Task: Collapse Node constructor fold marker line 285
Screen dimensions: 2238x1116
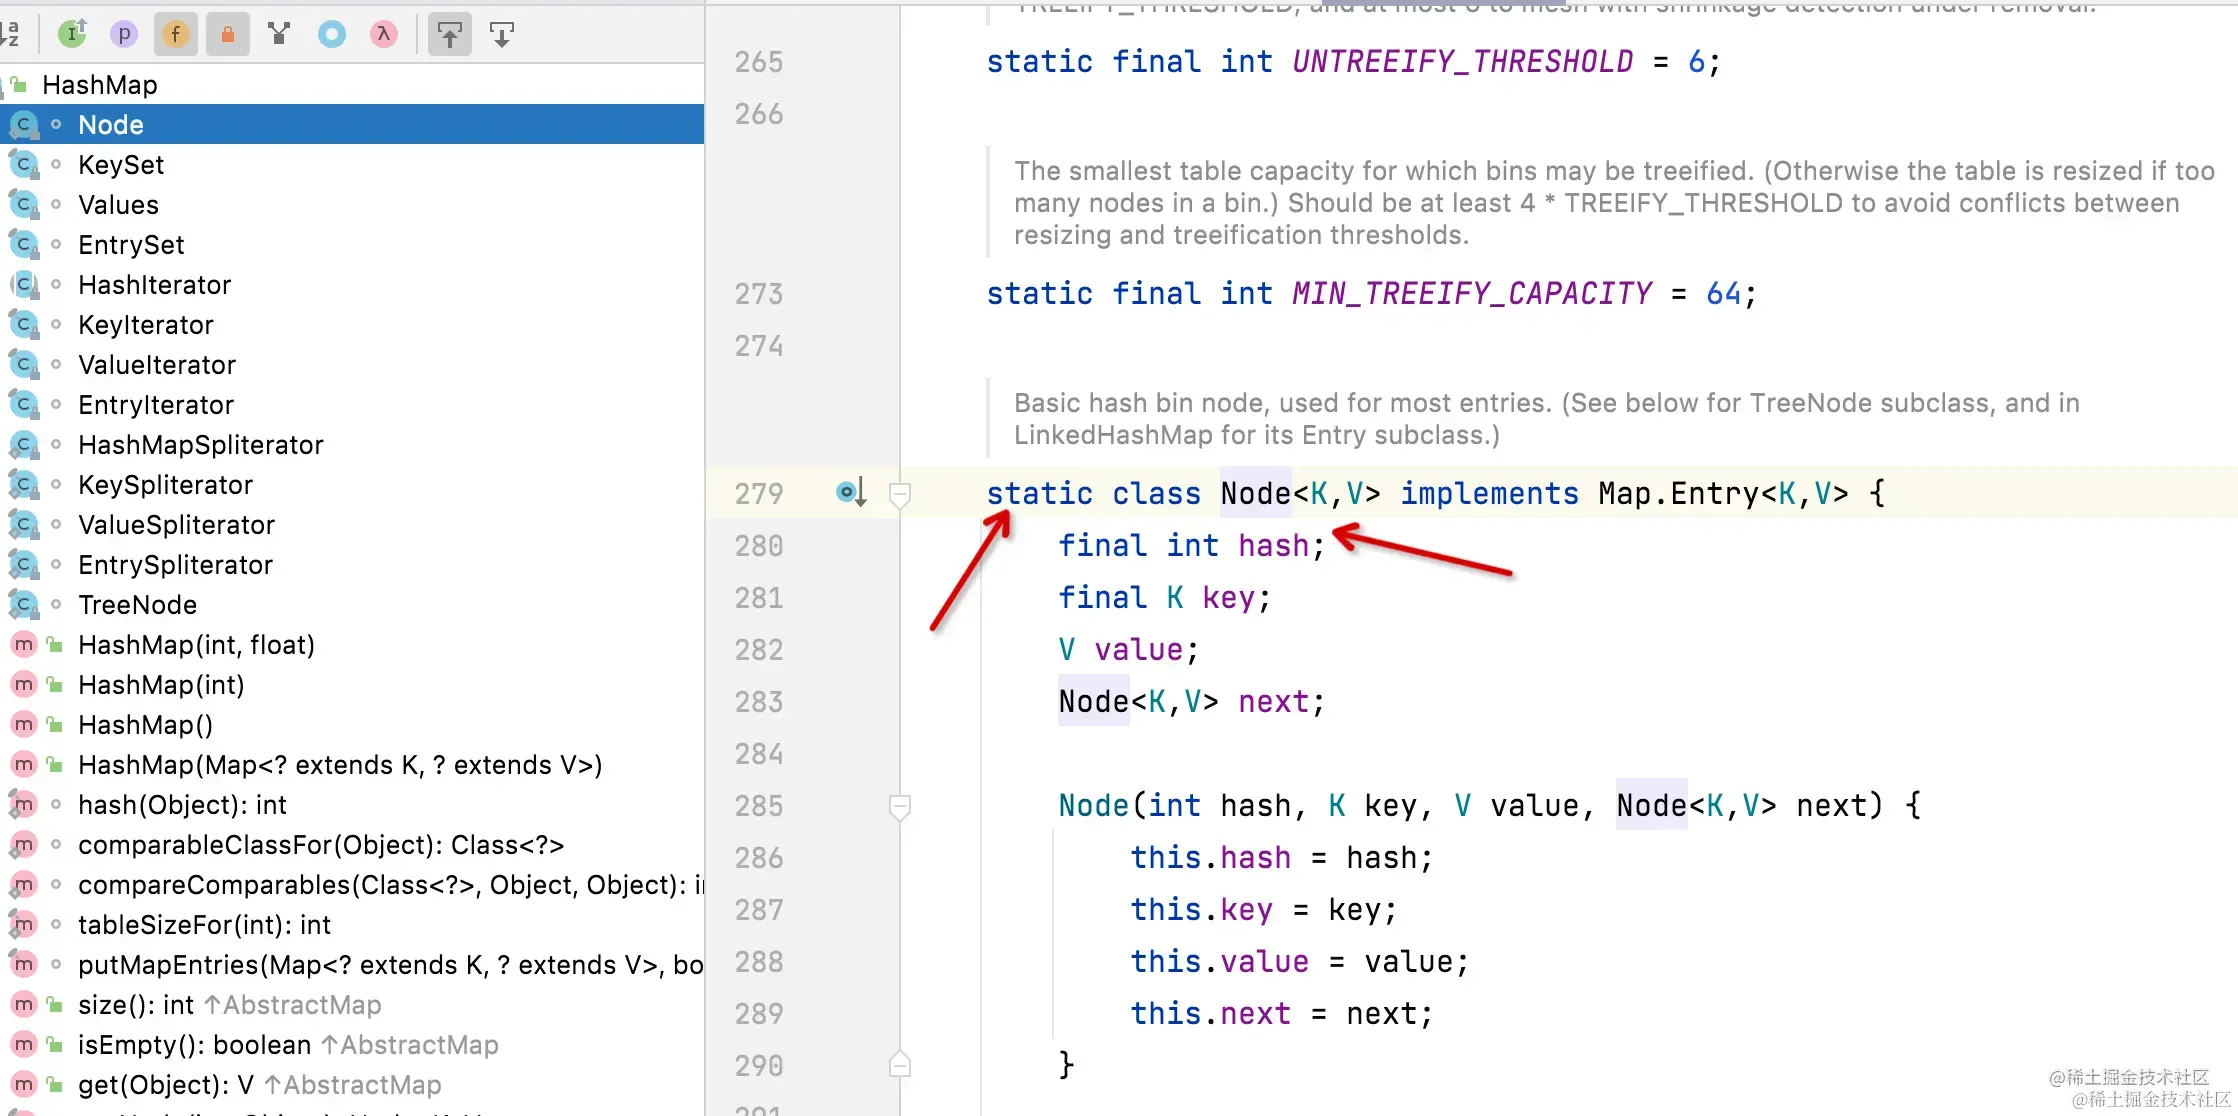Action: tap(899, 806)
